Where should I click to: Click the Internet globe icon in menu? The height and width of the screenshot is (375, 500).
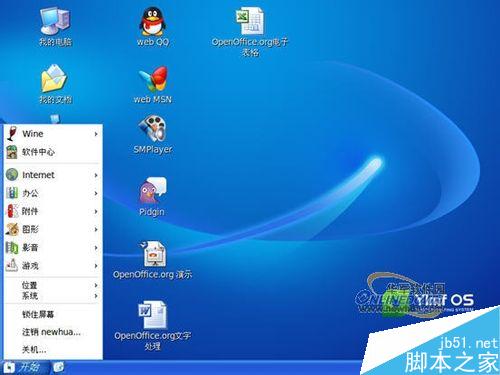click(x=12, y=175)
